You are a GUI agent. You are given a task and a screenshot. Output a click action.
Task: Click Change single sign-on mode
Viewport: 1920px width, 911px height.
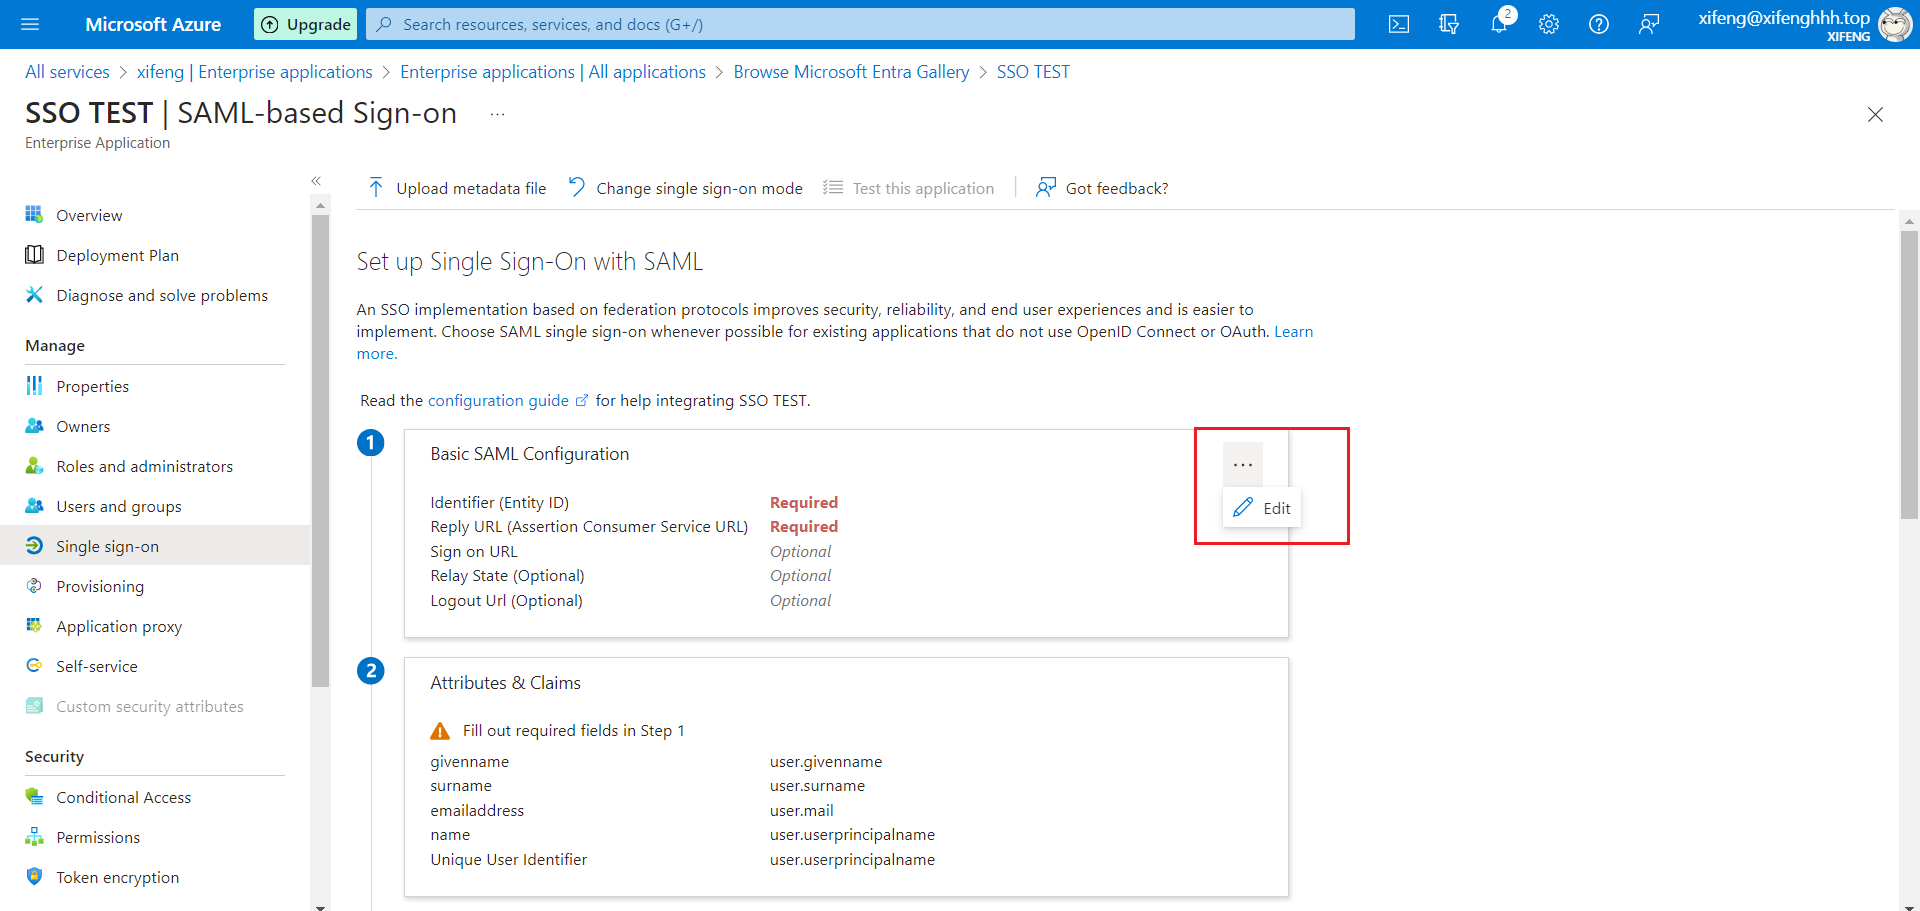click(x=685, y=188)
